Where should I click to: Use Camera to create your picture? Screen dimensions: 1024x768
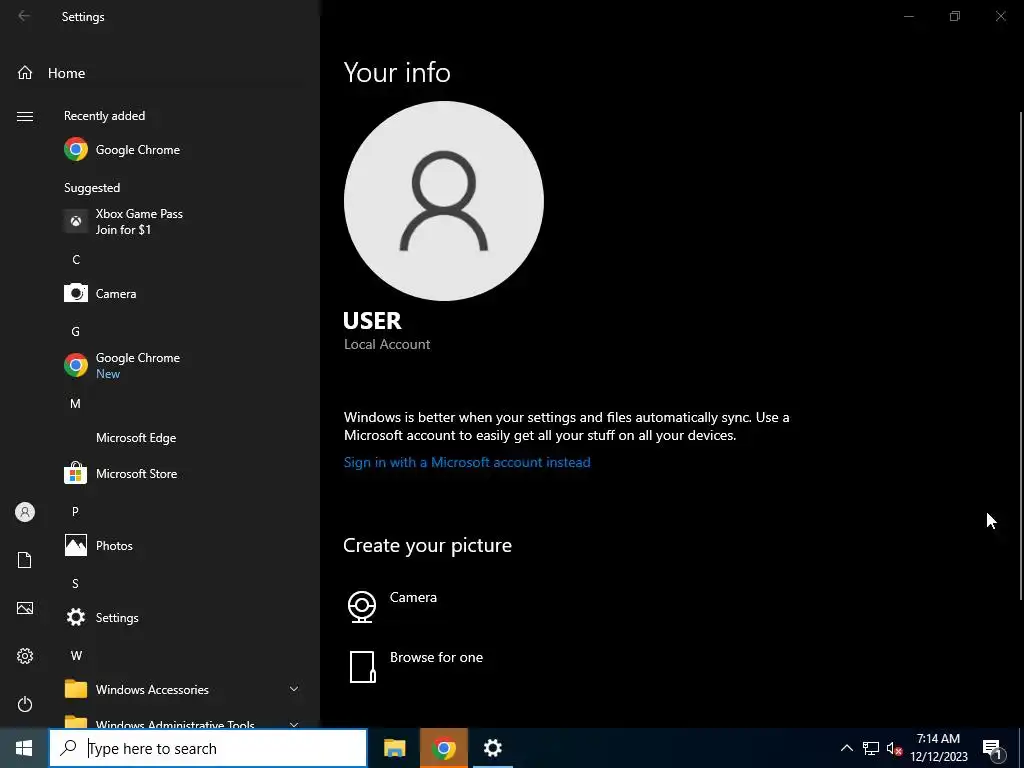[392, 605]
